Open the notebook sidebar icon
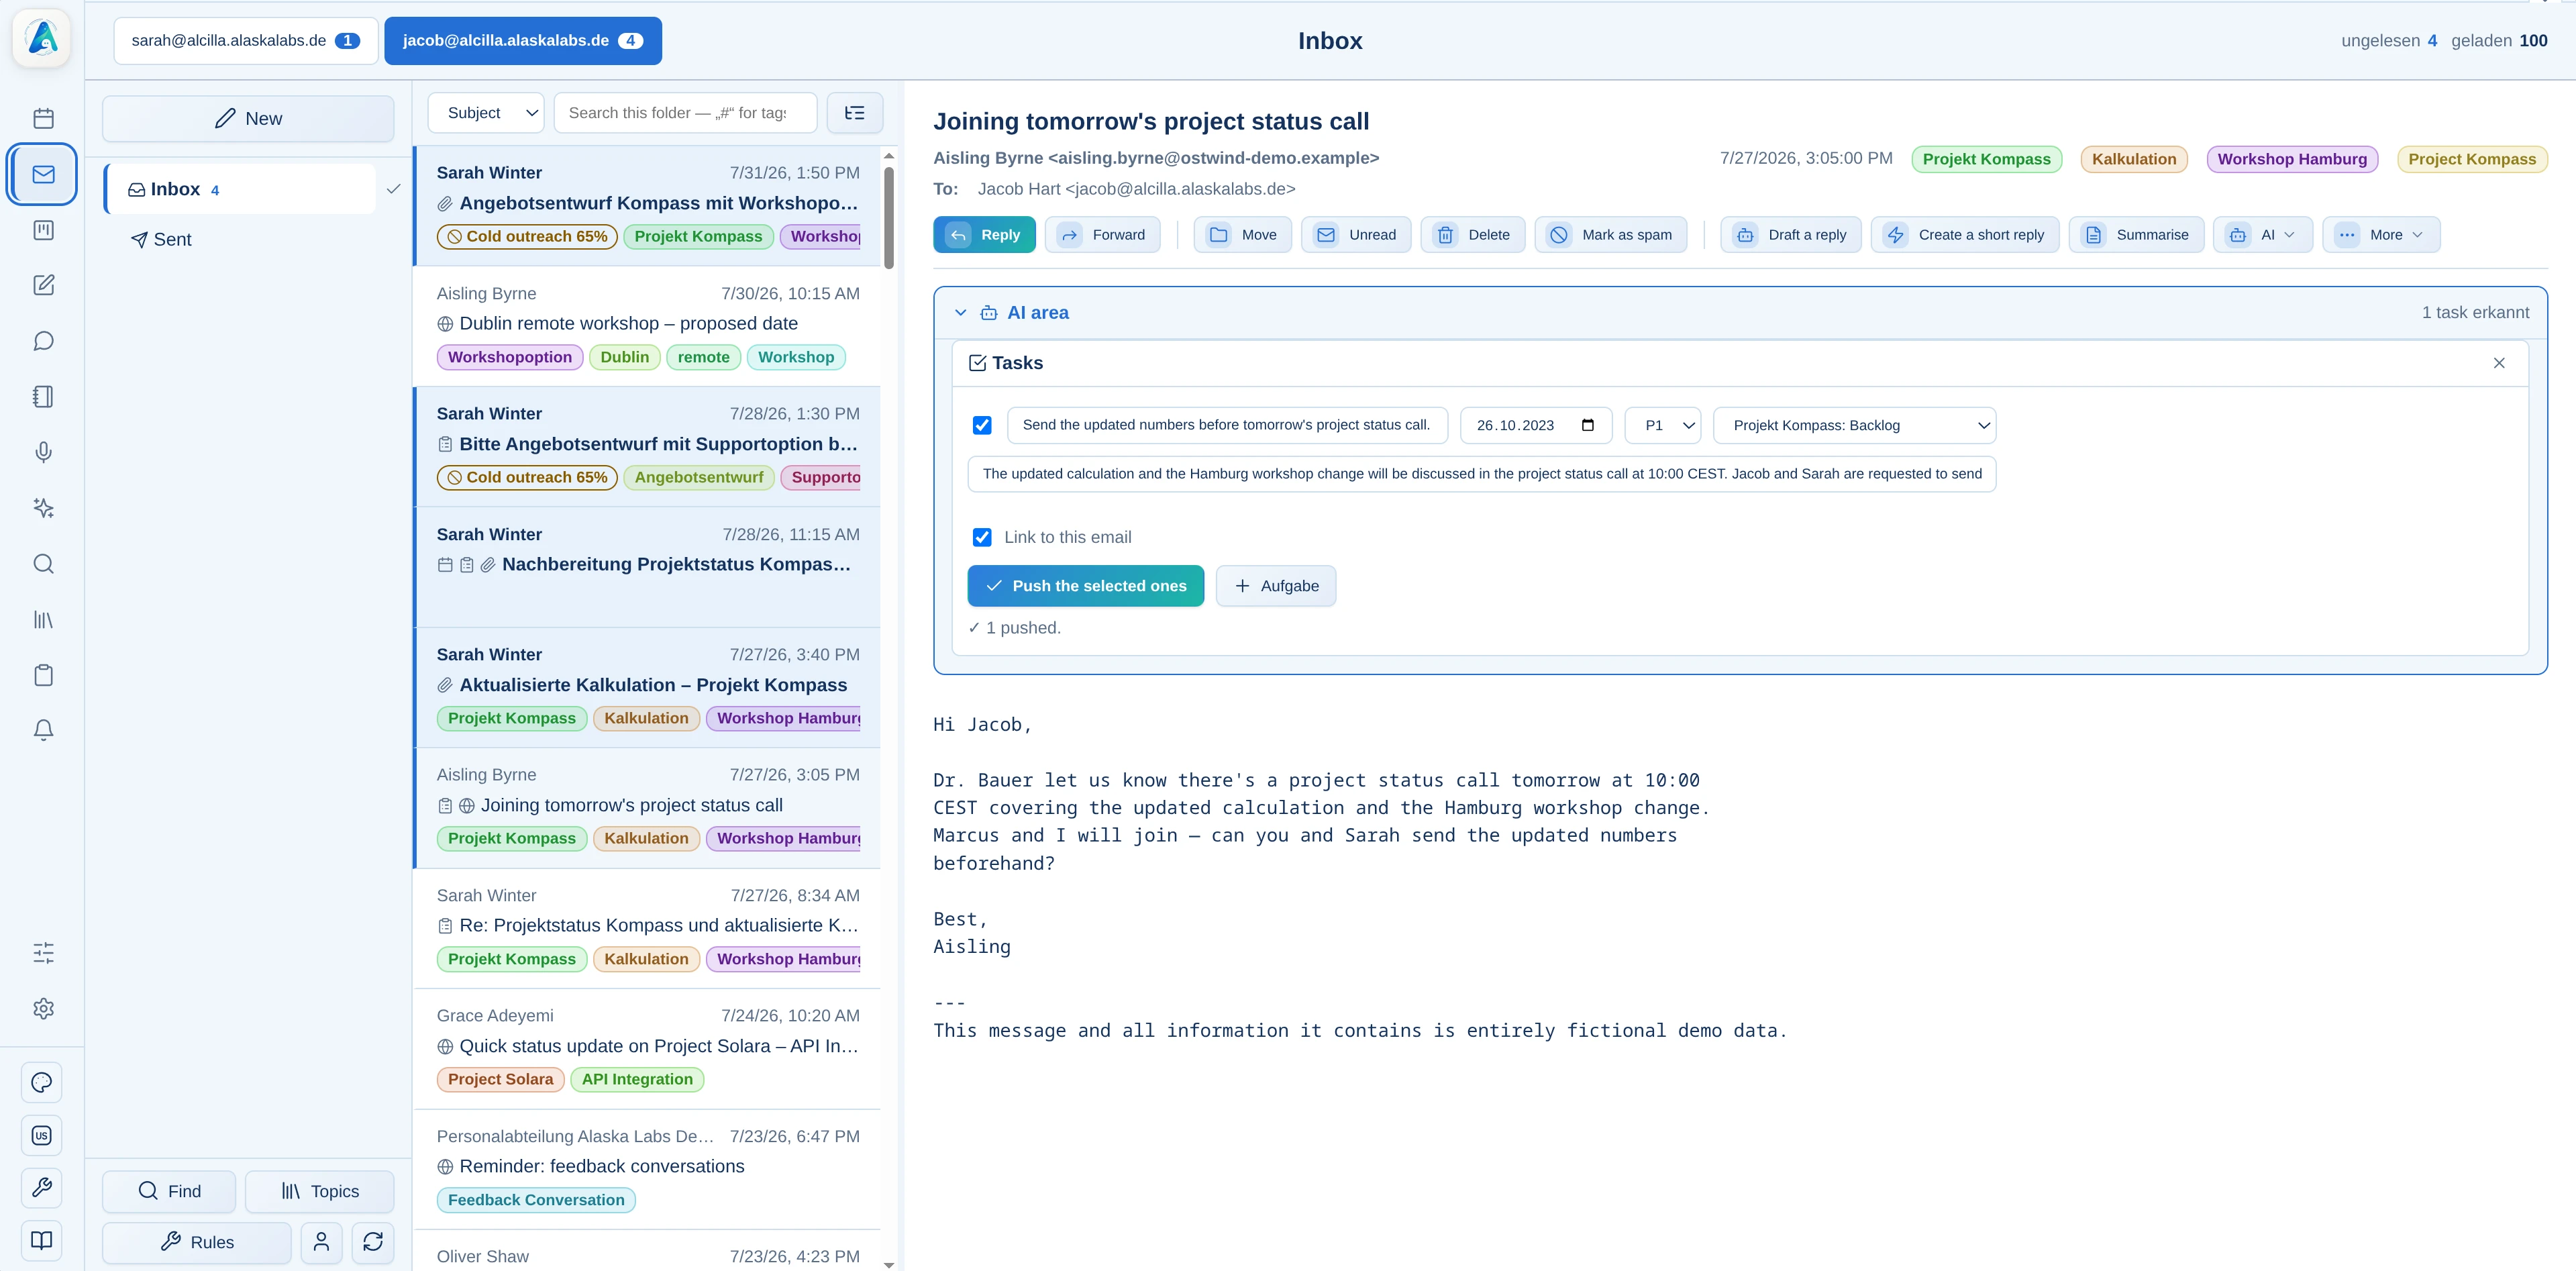 click(x=43, y=397)
